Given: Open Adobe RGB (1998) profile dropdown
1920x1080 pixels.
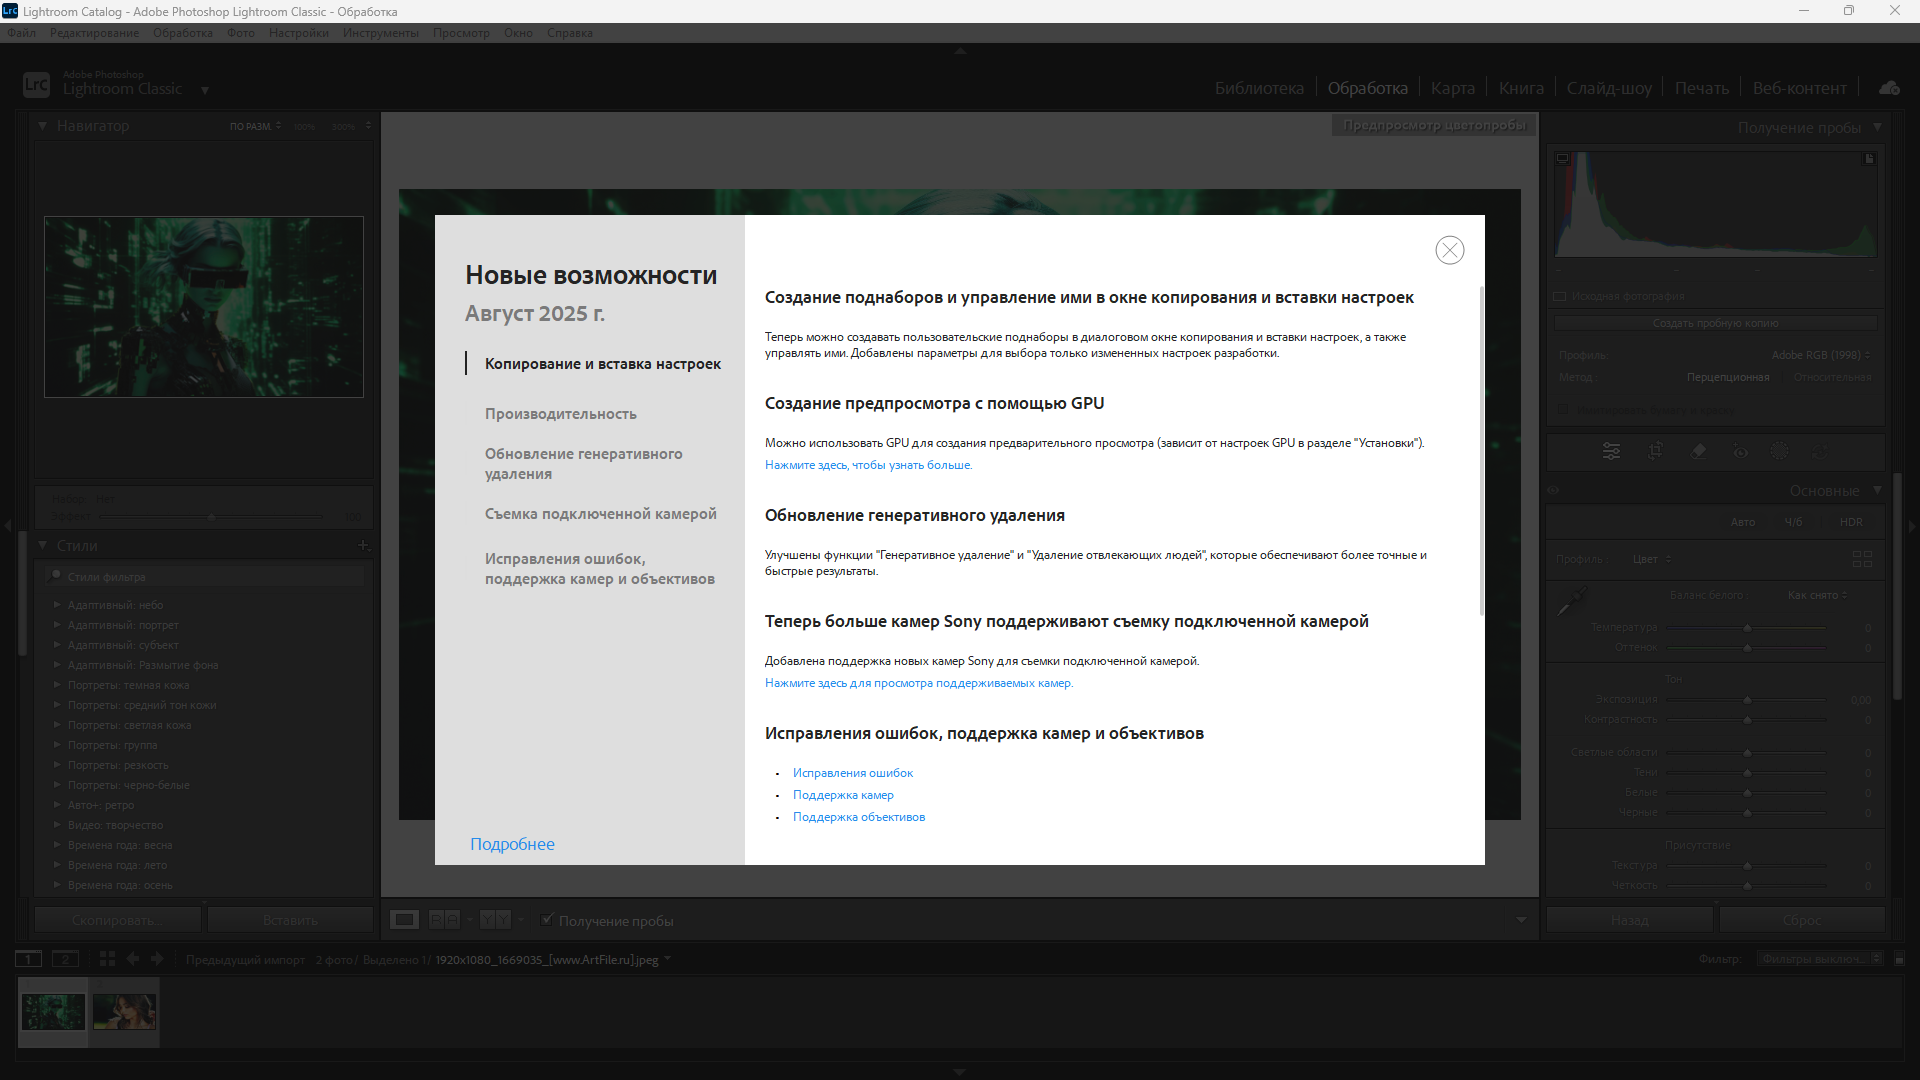Looking at the screenshot, I should 1820,355.
